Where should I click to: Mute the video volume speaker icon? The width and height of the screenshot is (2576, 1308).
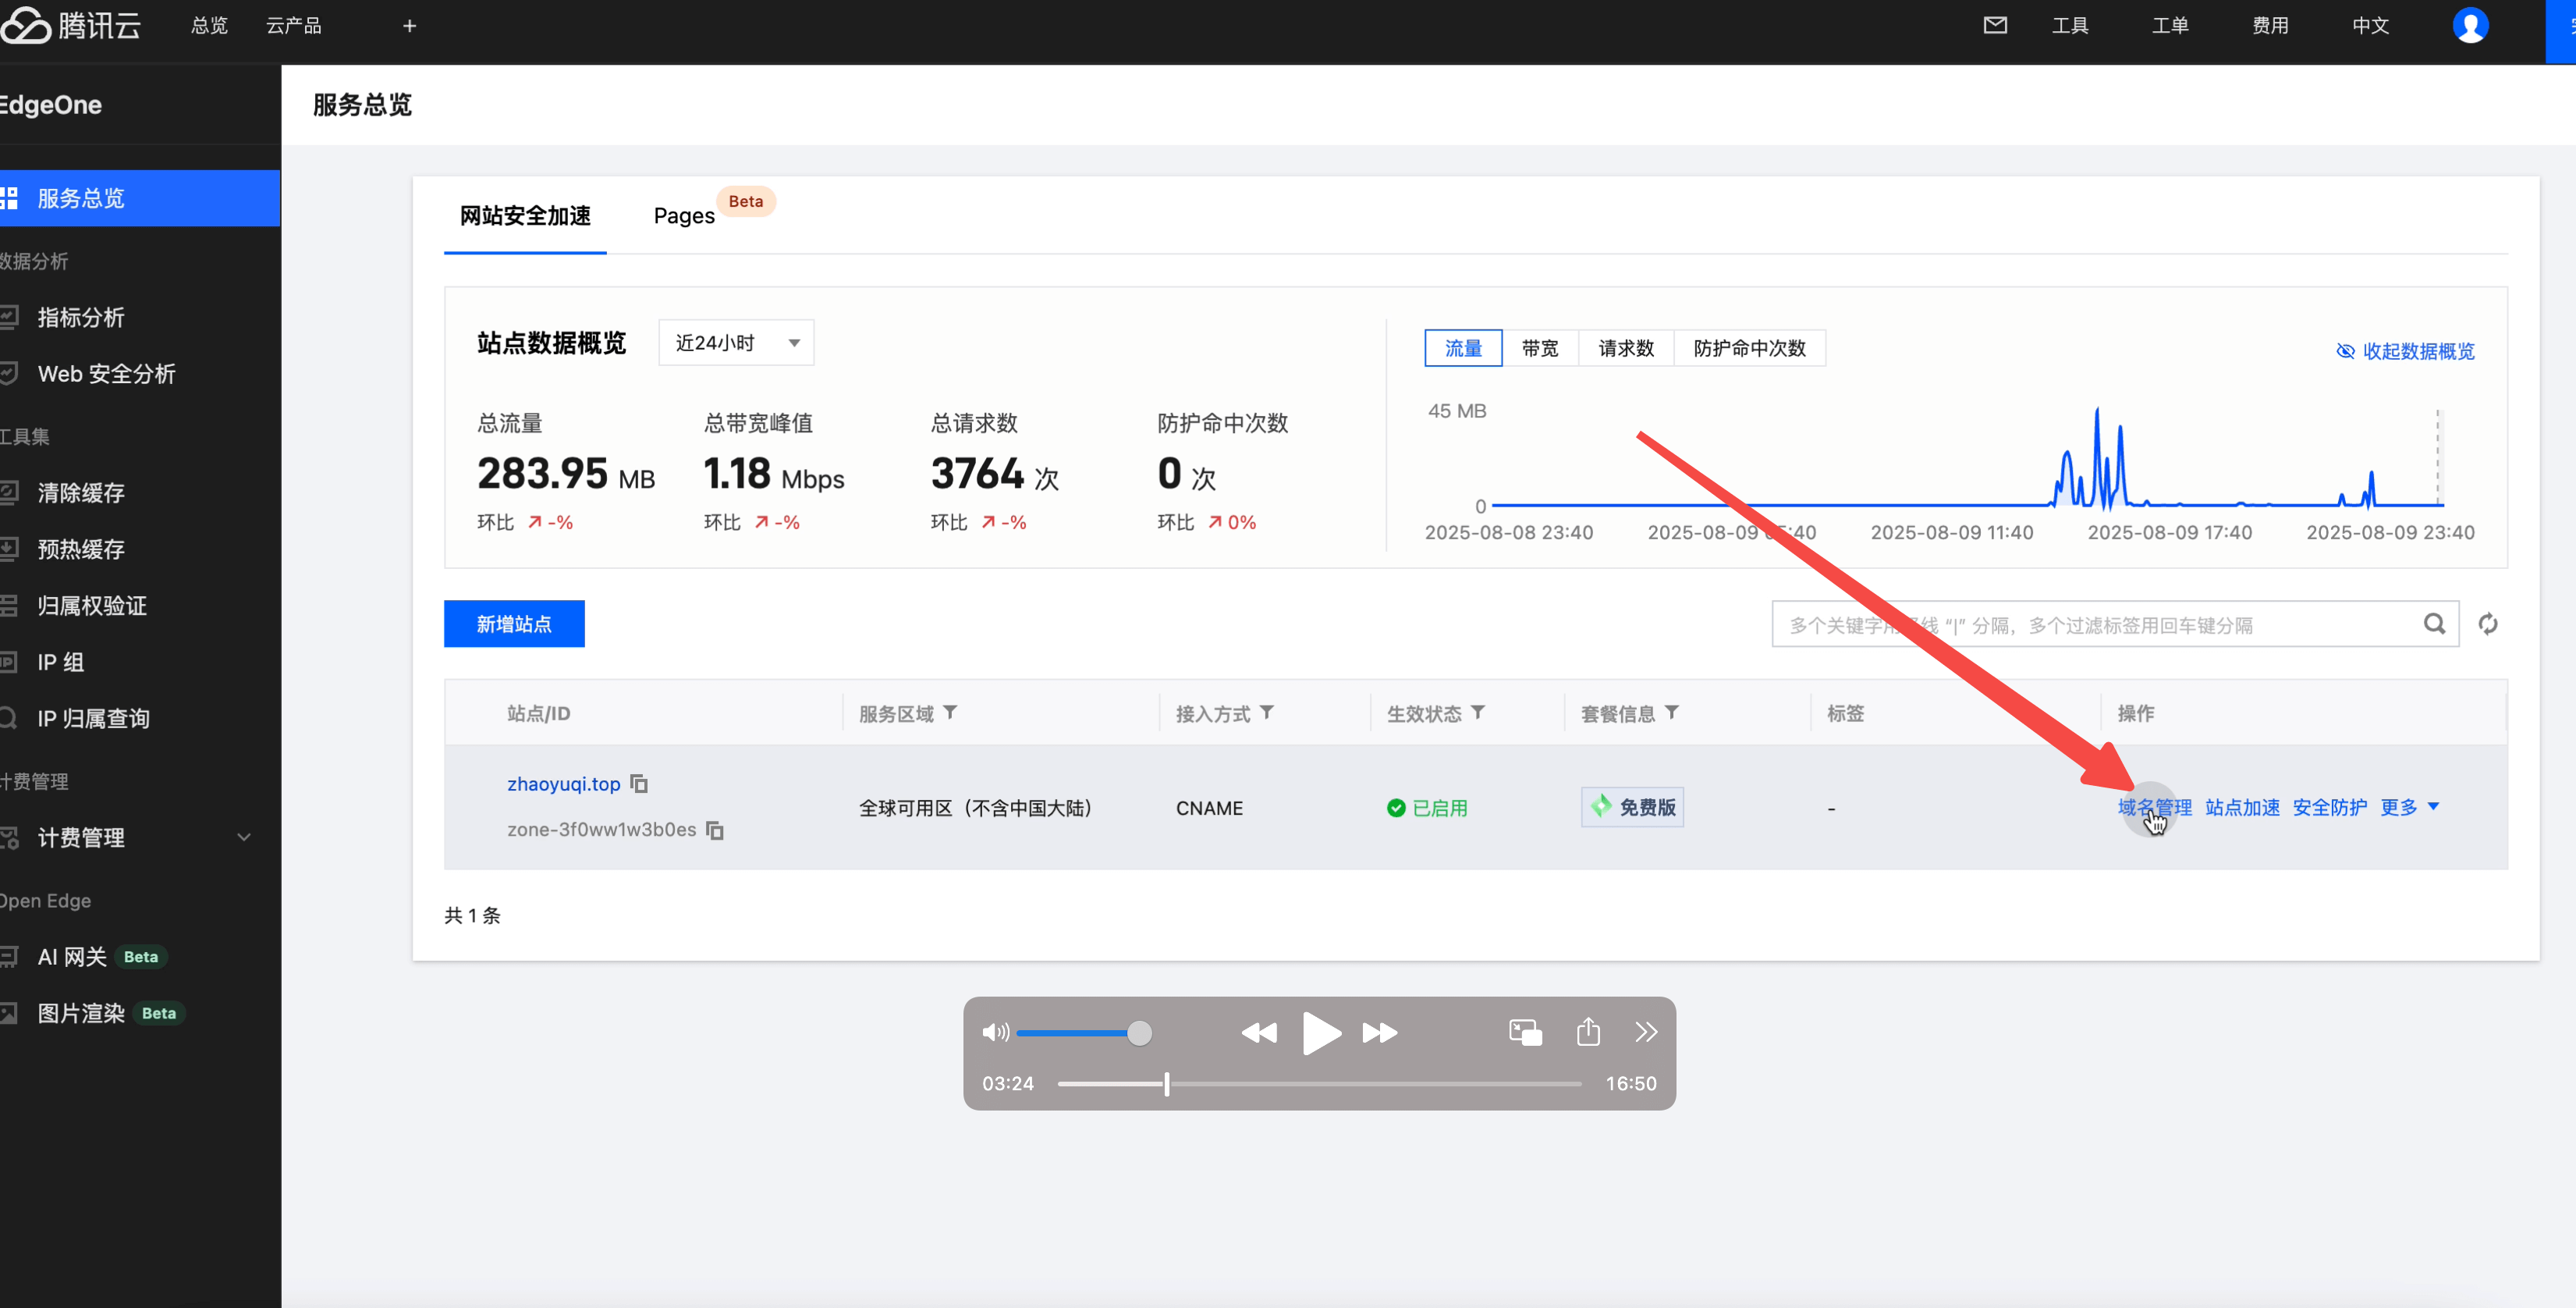(x=995, y=1032)
